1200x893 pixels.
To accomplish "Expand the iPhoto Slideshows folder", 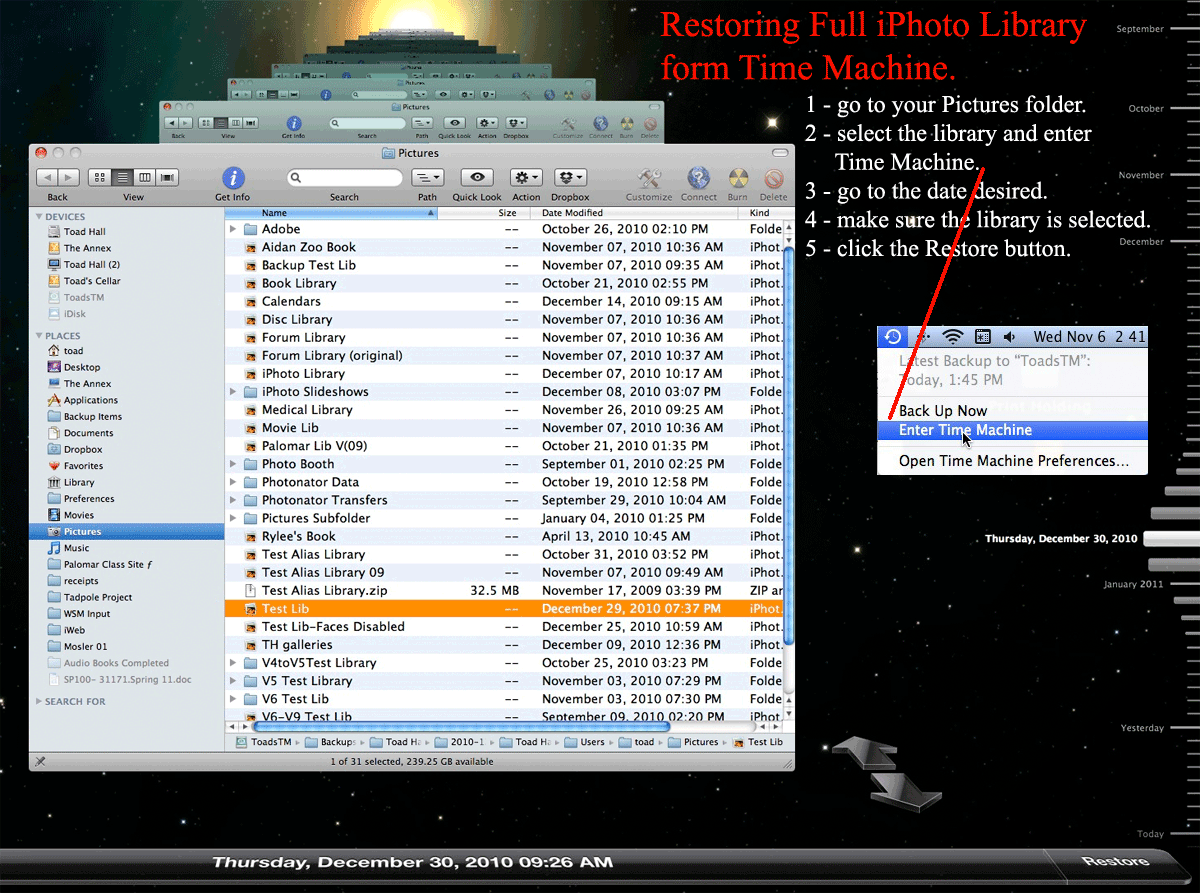I will (x=233, y=391).
